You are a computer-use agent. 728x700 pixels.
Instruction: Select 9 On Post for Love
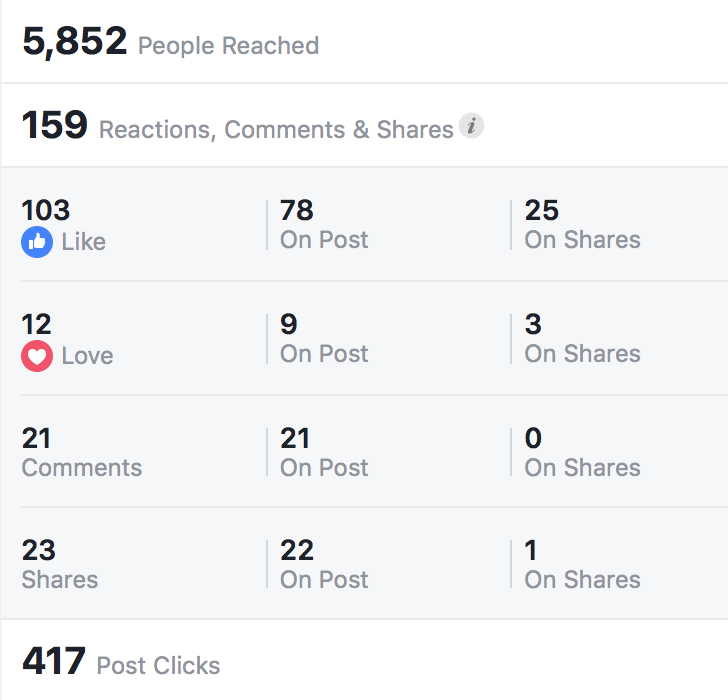tap(324, 338)
